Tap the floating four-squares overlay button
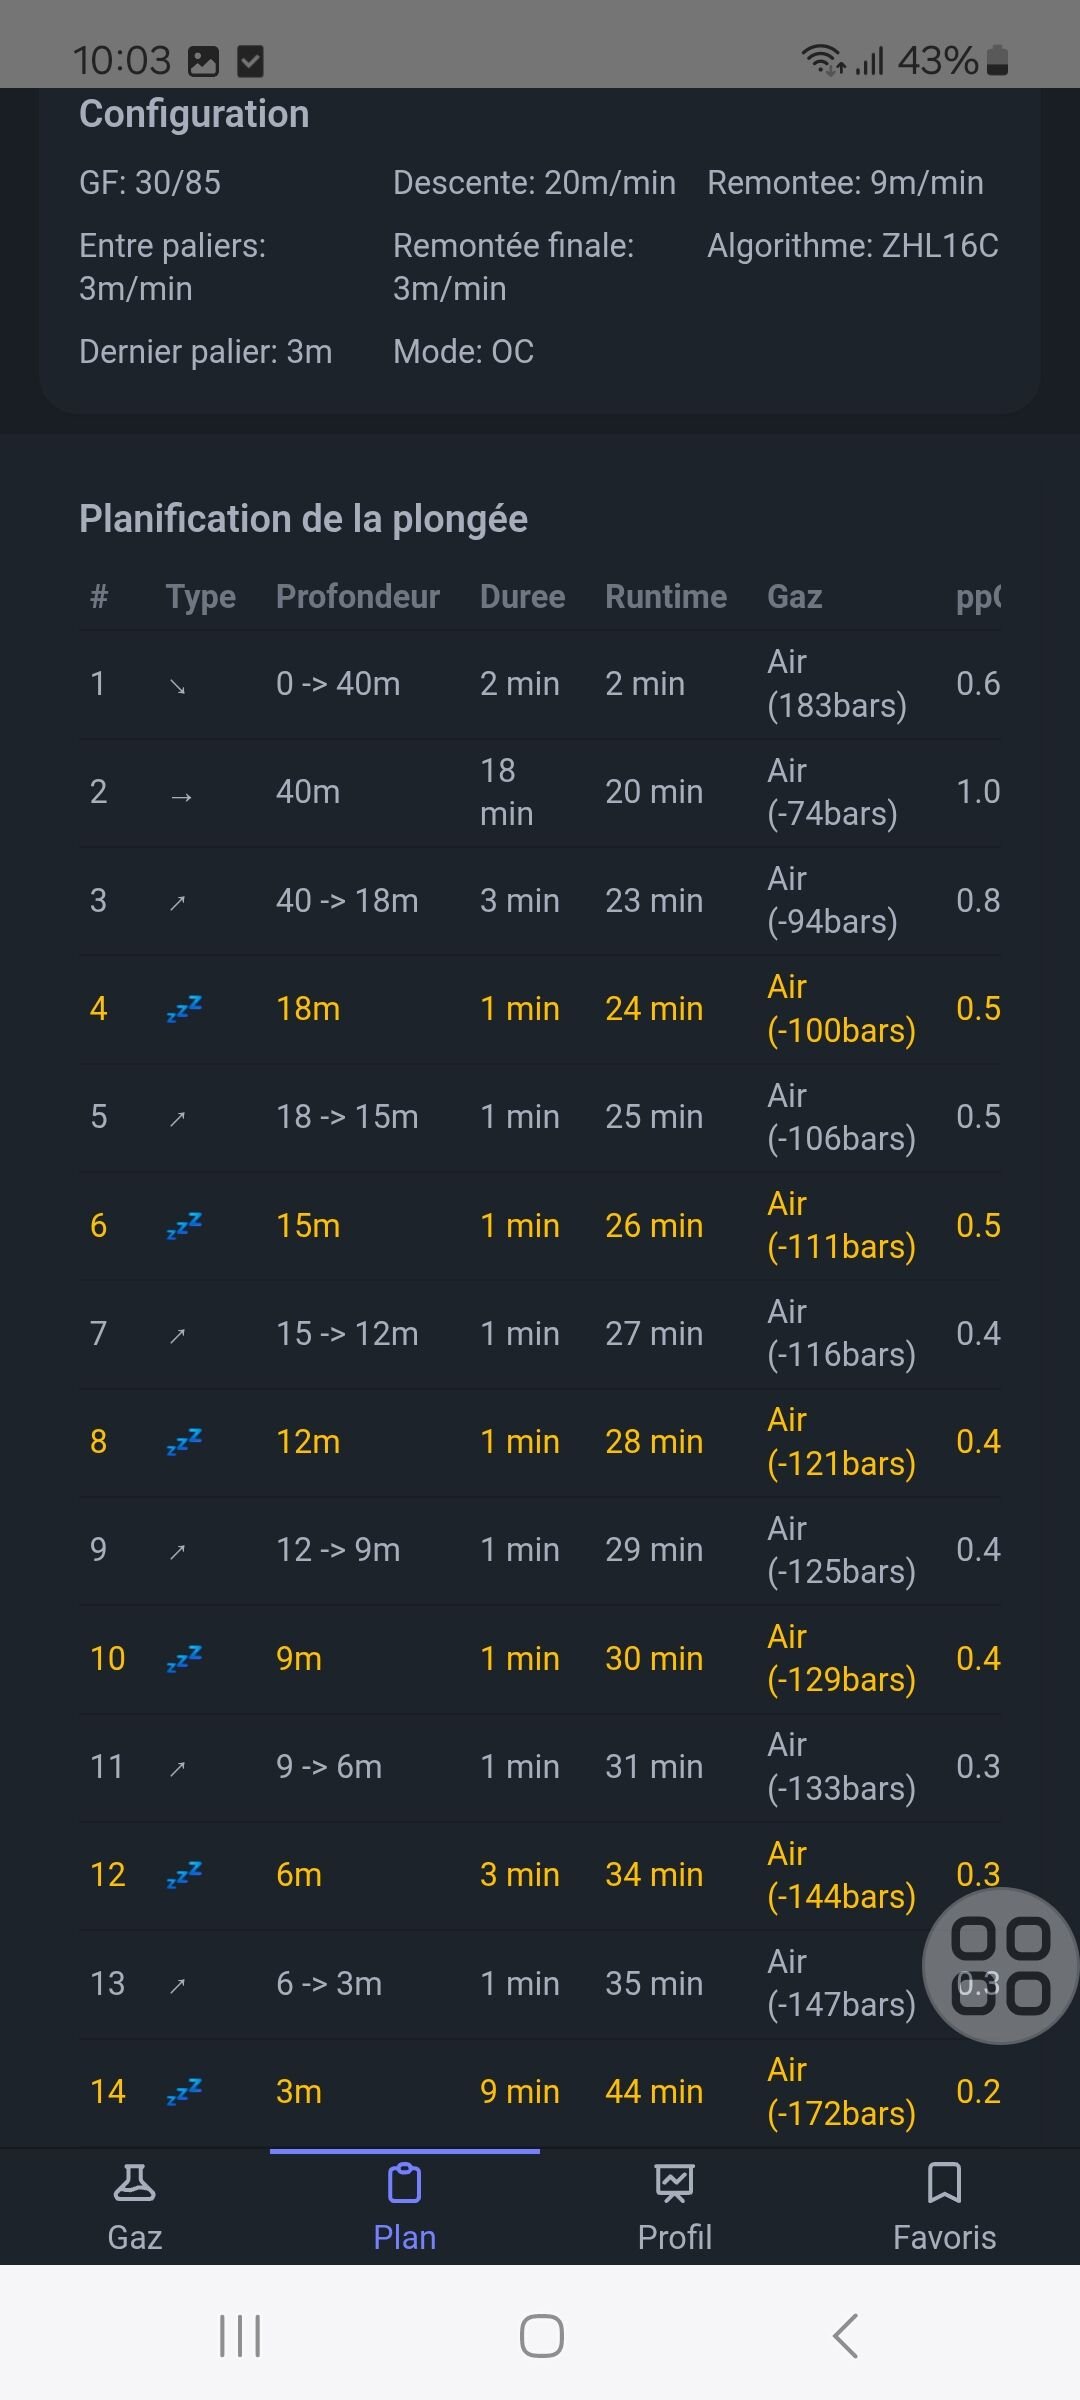This screenshot has height=2400, width=1080. pyautogui.click(x=1000, y=1966)
